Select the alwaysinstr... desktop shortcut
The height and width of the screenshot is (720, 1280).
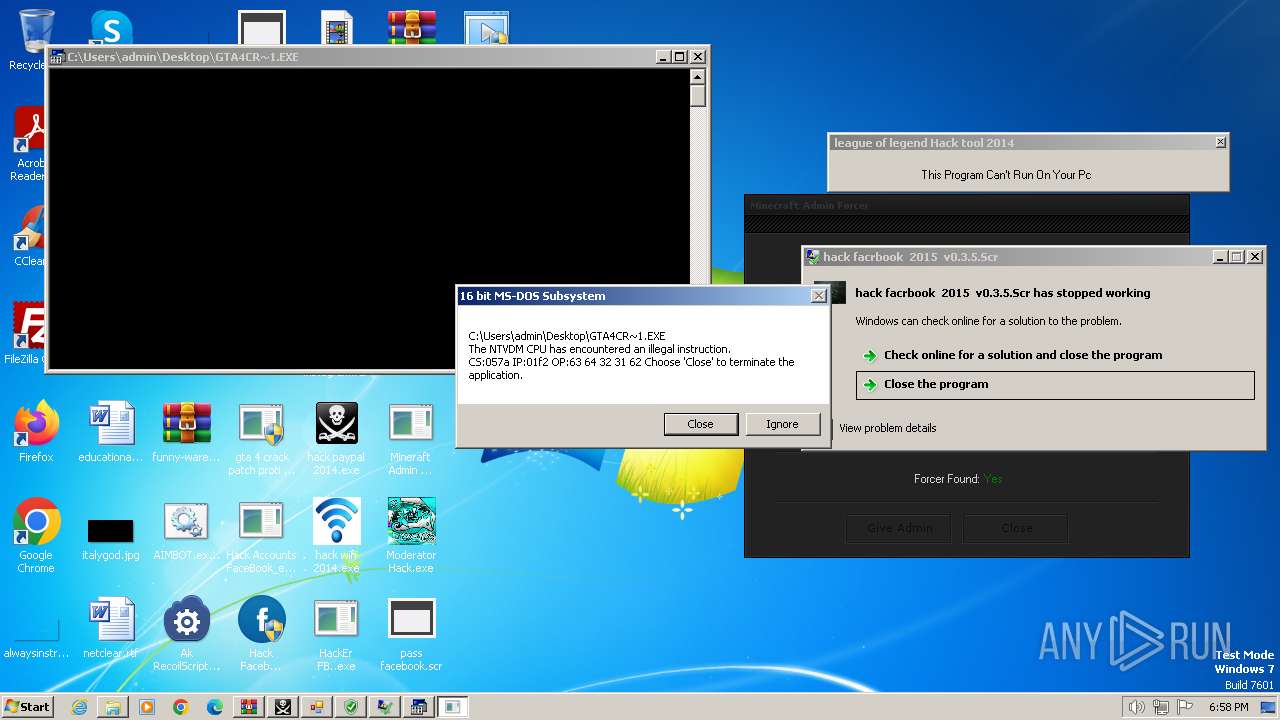[x=36, y=640]
